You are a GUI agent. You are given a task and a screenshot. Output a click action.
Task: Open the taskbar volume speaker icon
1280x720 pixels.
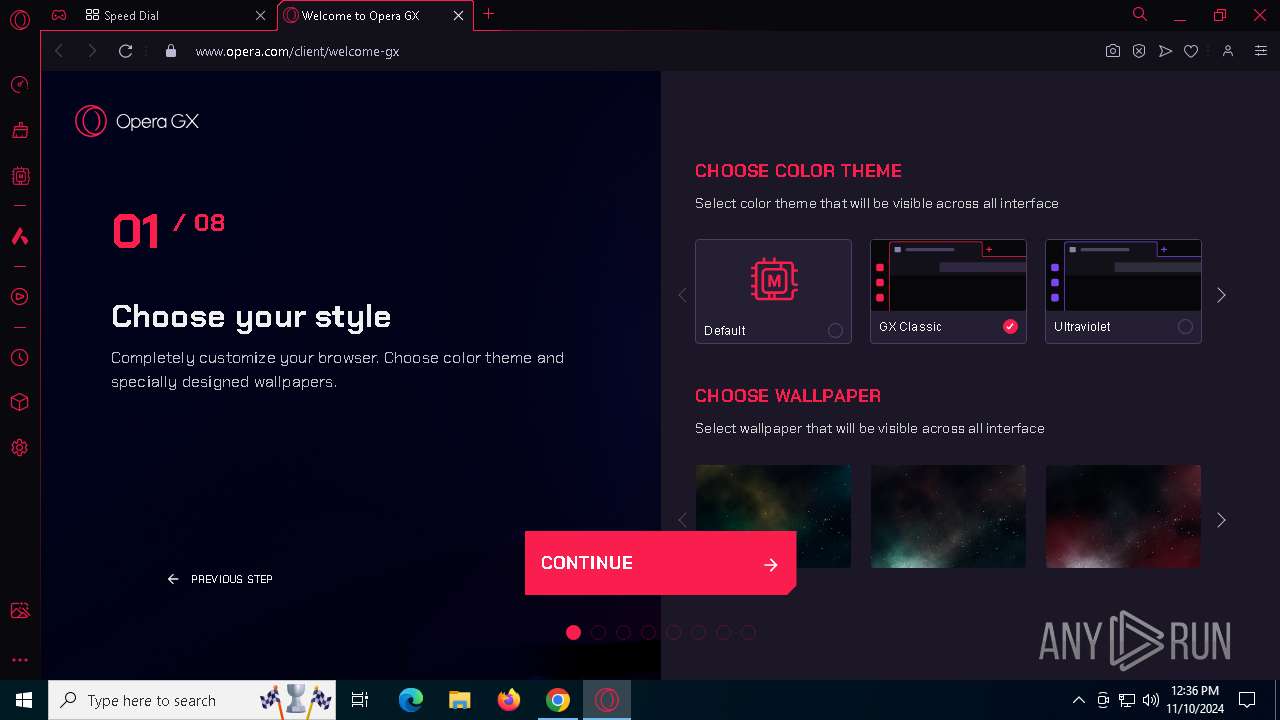click(1150, 700)
